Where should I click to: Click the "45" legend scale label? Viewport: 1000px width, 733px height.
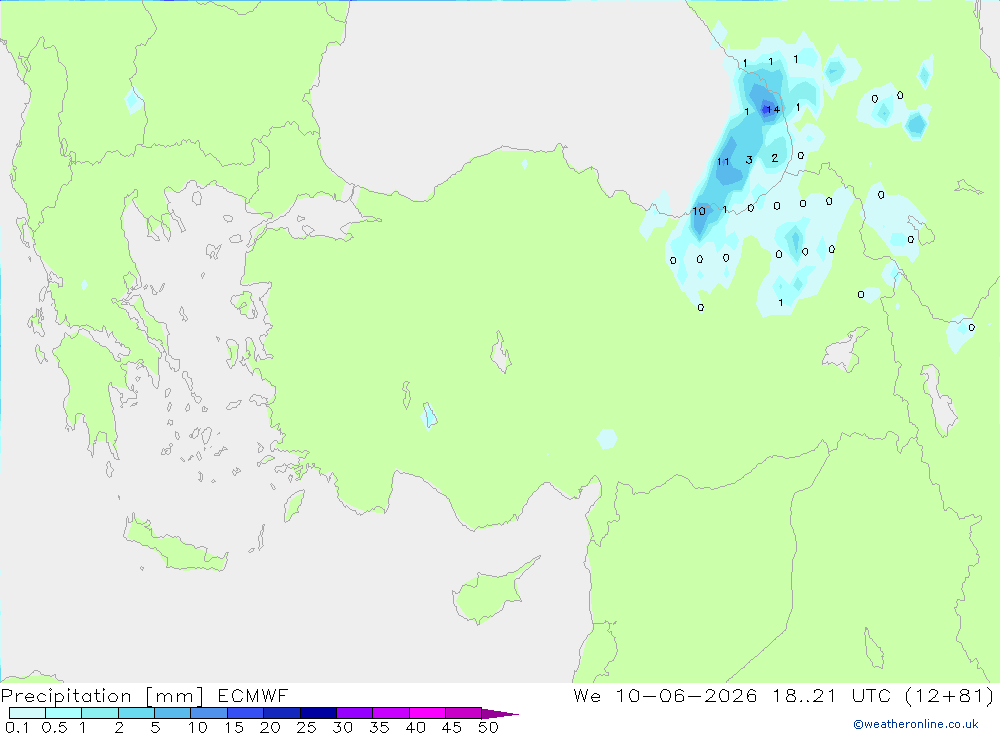coord(452,727)
